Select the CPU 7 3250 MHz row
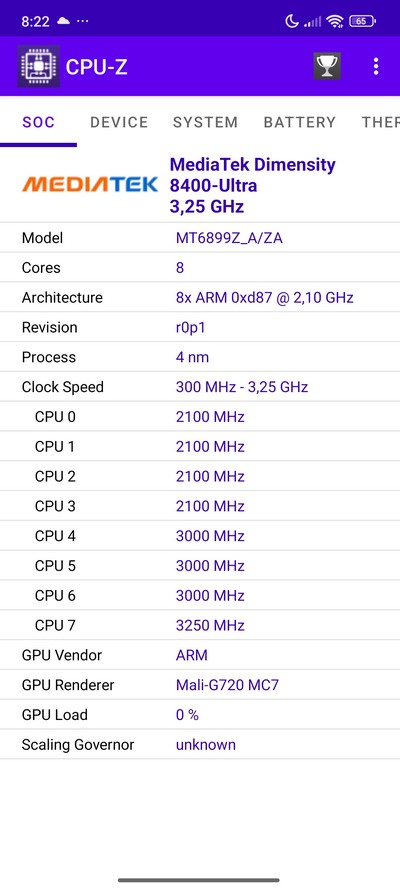This screenshot has height=889, width=400. point(200,625)
